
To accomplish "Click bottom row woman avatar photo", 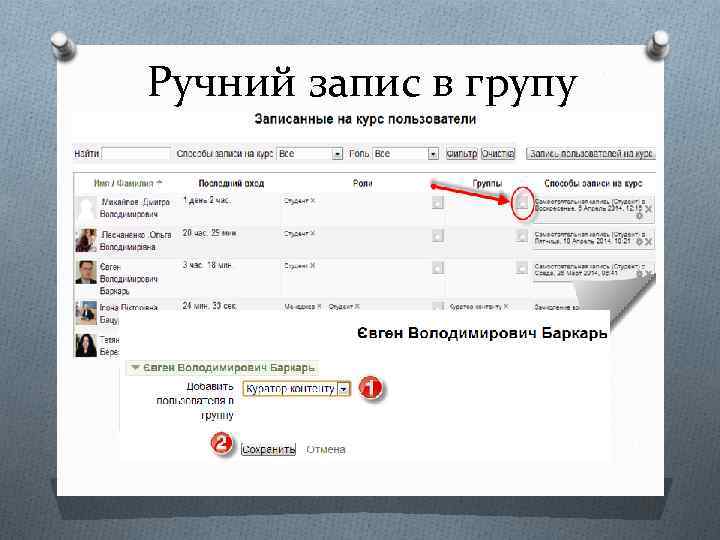I will pos(86,345).
